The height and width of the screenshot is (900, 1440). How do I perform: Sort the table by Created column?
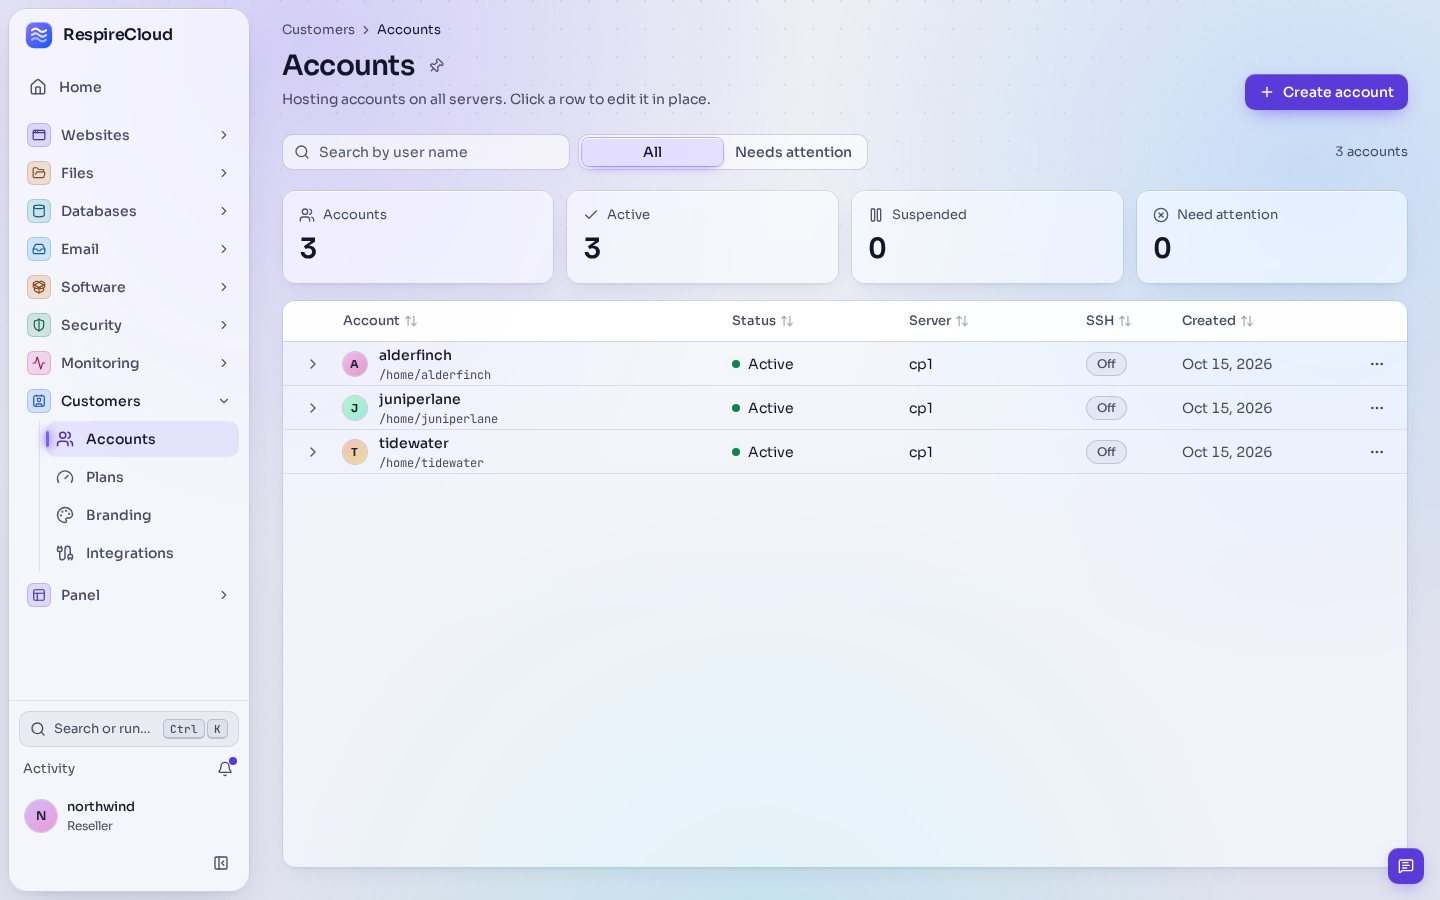pyautogui.click(x=1217, y=321)
